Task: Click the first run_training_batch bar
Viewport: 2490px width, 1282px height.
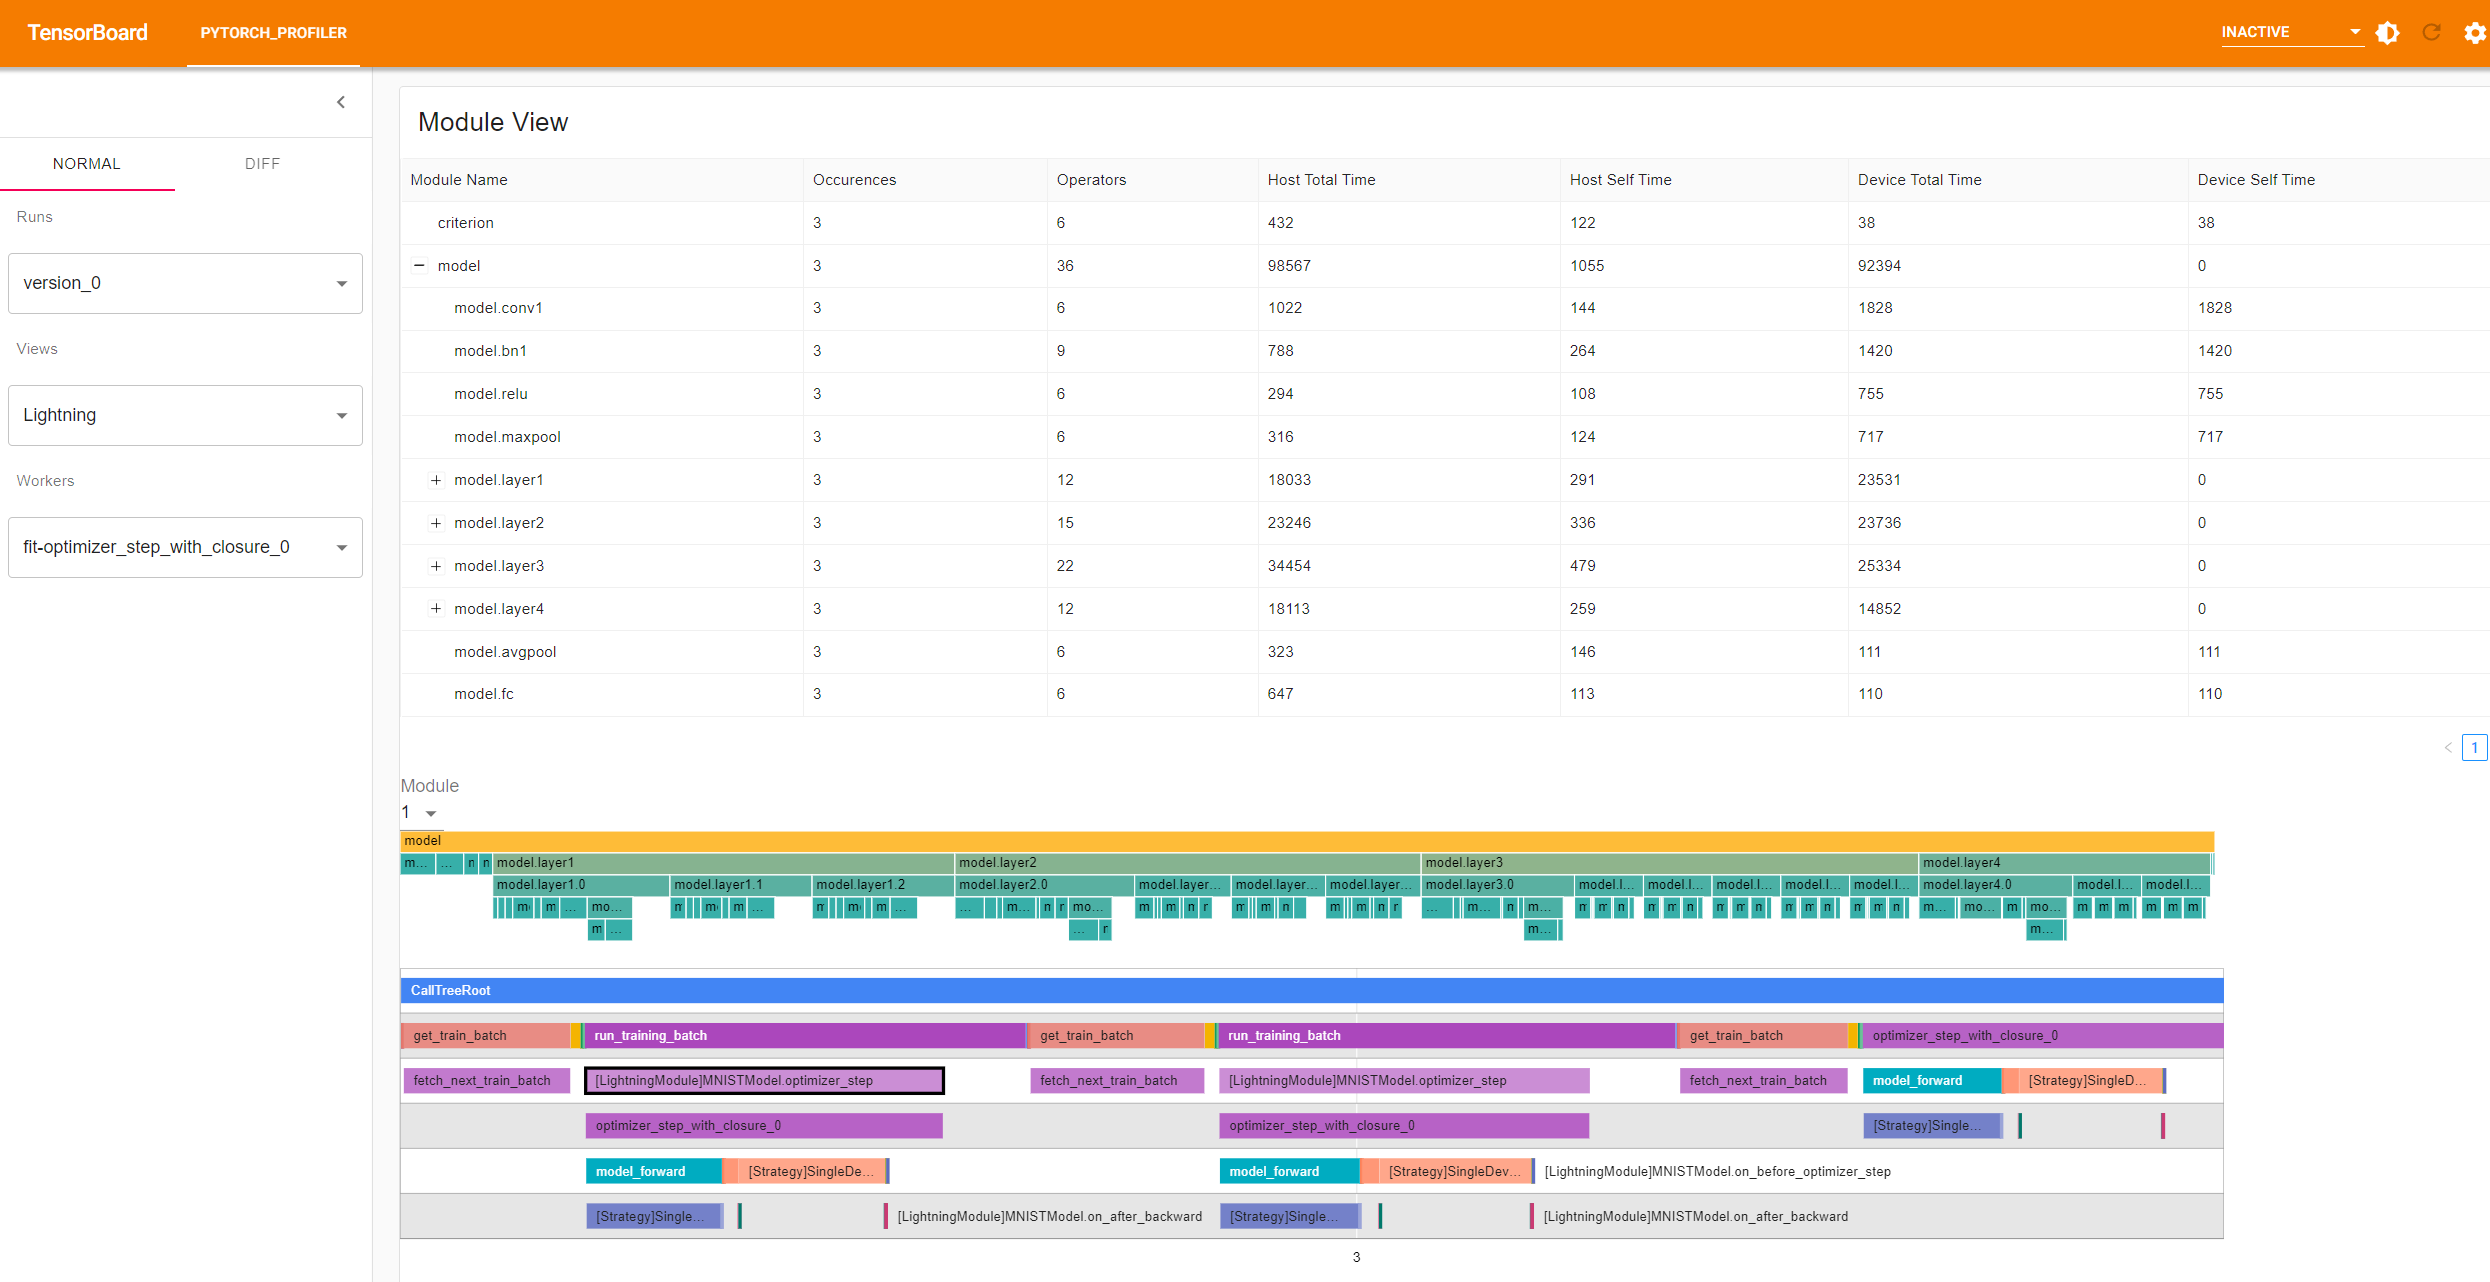Action: [805, 1036]
